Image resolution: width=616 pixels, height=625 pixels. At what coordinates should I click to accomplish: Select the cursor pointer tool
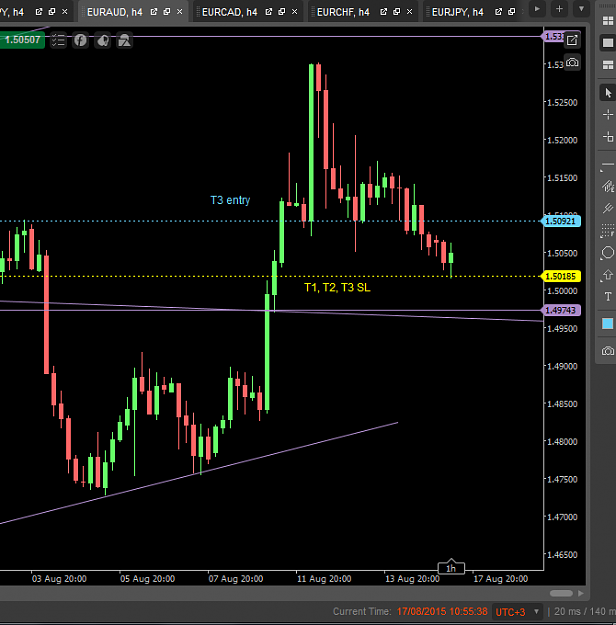608,93
